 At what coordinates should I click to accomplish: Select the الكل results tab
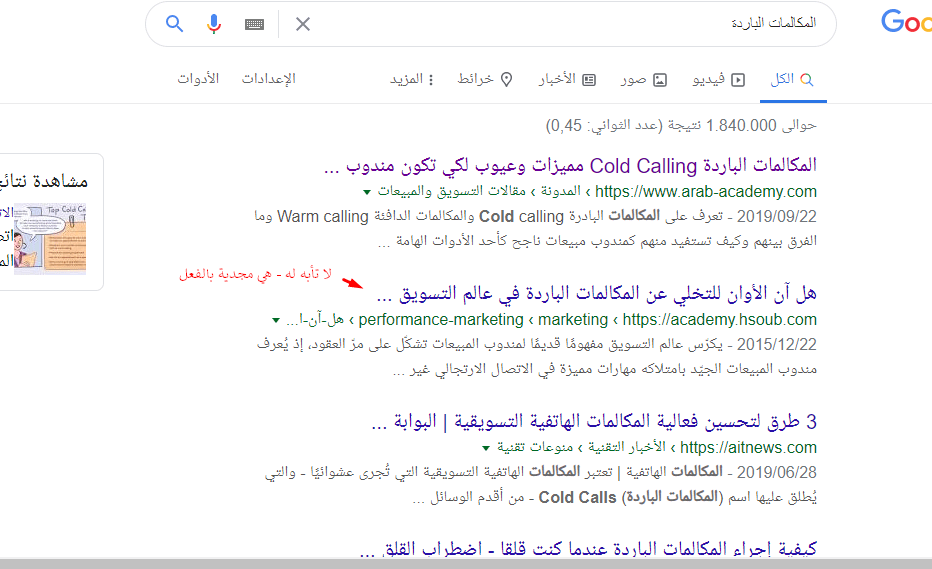[x=792, y=79]
